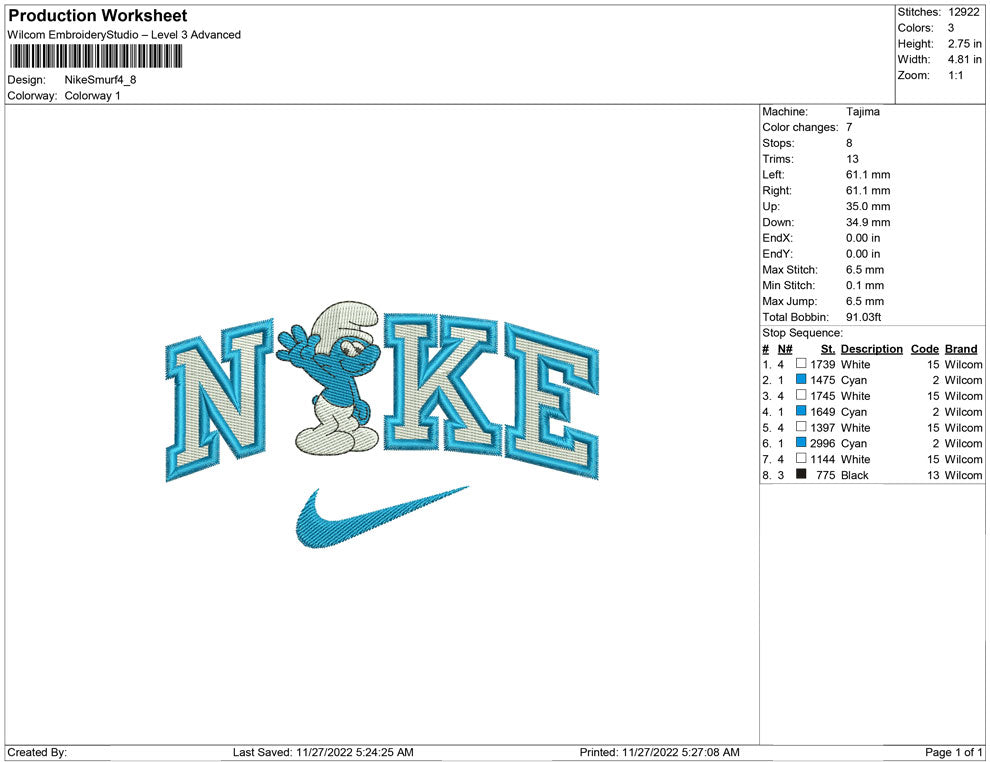Click the black swatch in the 775 Black row
Screen dimensions: 990x762
click(x=801, y=474)
